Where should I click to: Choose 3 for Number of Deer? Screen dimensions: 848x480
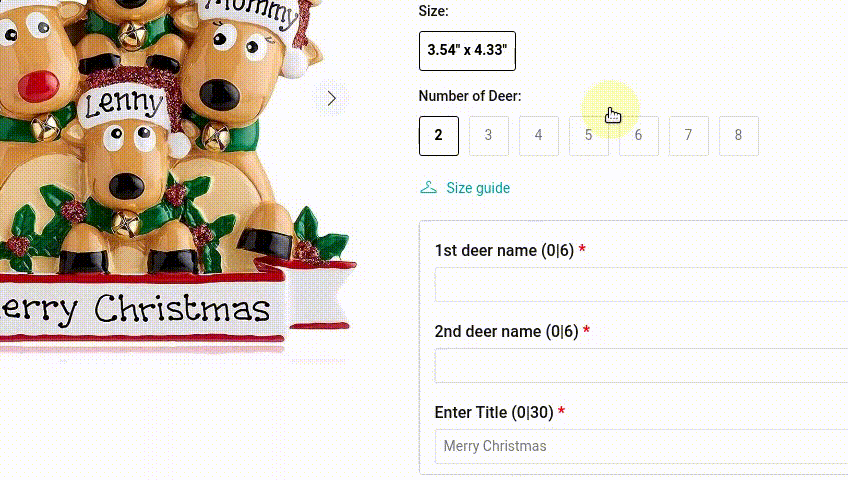tap(488, 136)
